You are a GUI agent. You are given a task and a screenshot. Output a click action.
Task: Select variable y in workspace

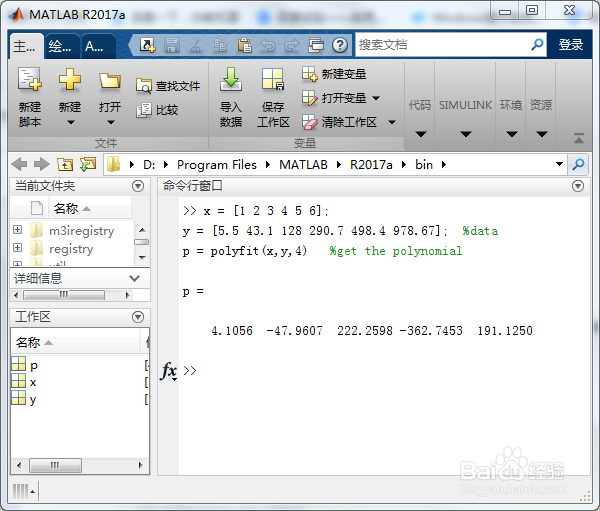point(33,399)
